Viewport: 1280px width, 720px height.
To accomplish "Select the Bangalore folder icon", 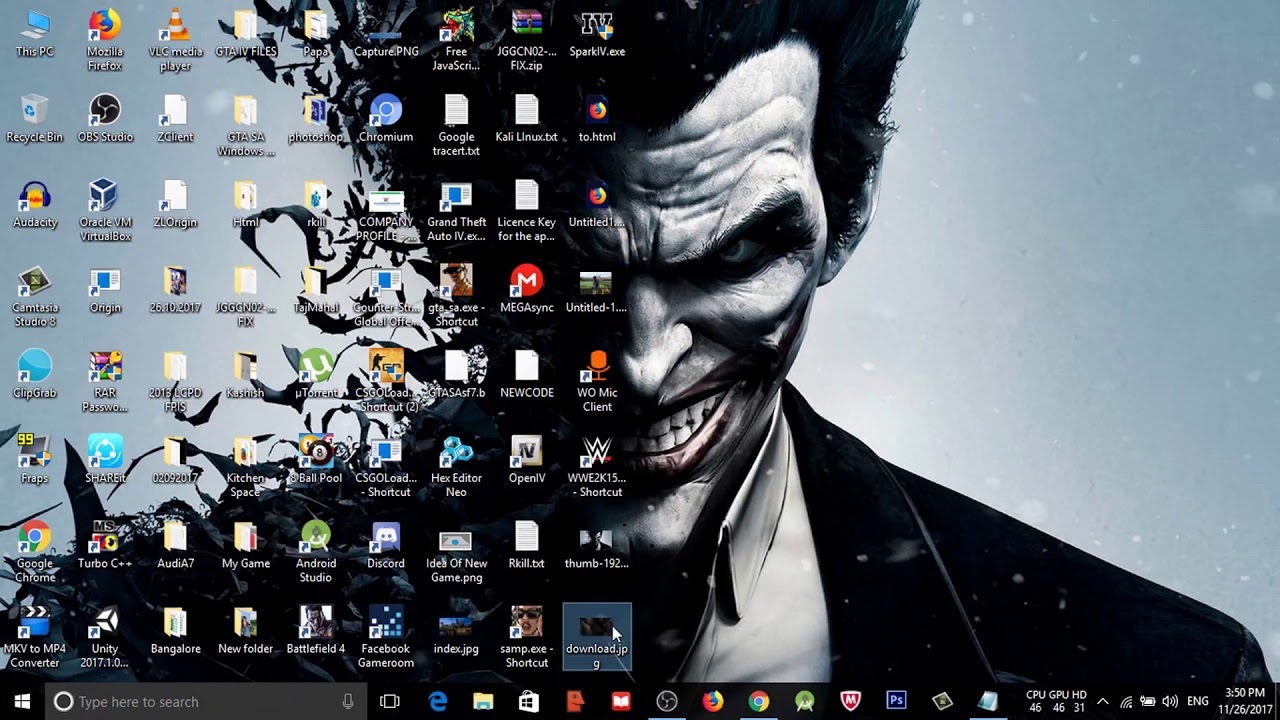I will [175, 631].
